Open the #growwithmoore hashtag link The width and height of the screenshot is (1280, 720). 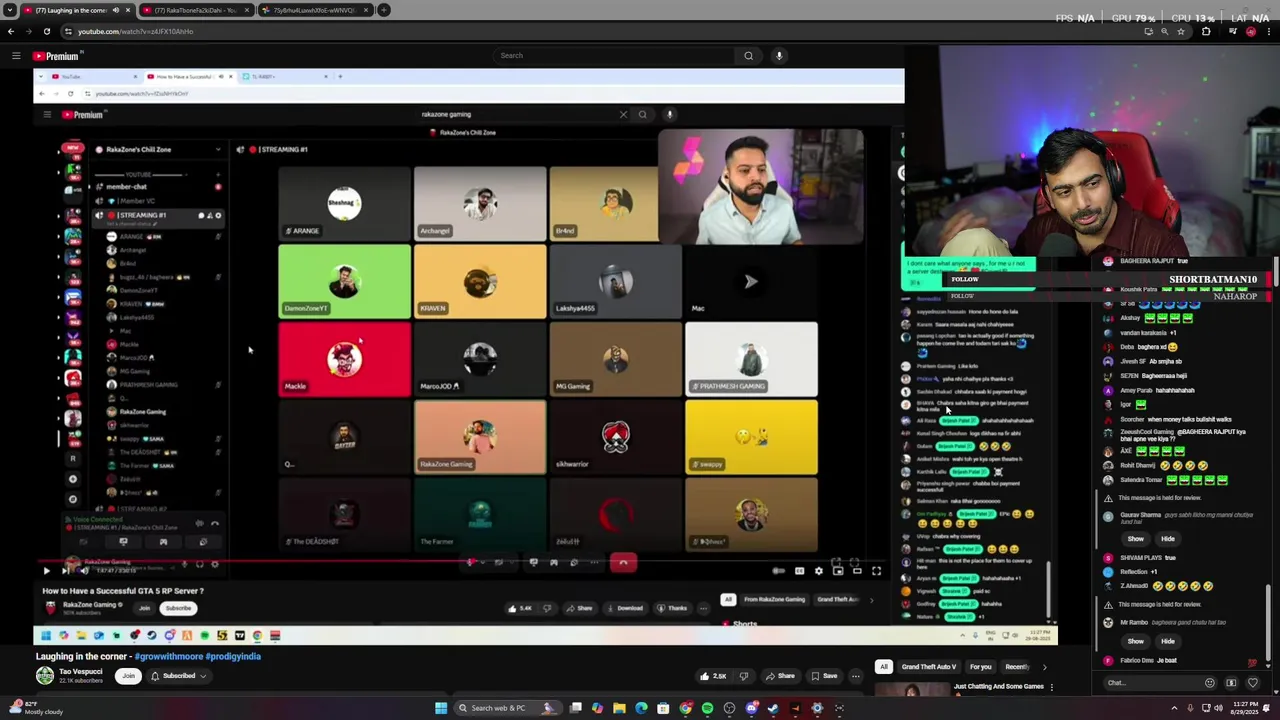point(168,657)
